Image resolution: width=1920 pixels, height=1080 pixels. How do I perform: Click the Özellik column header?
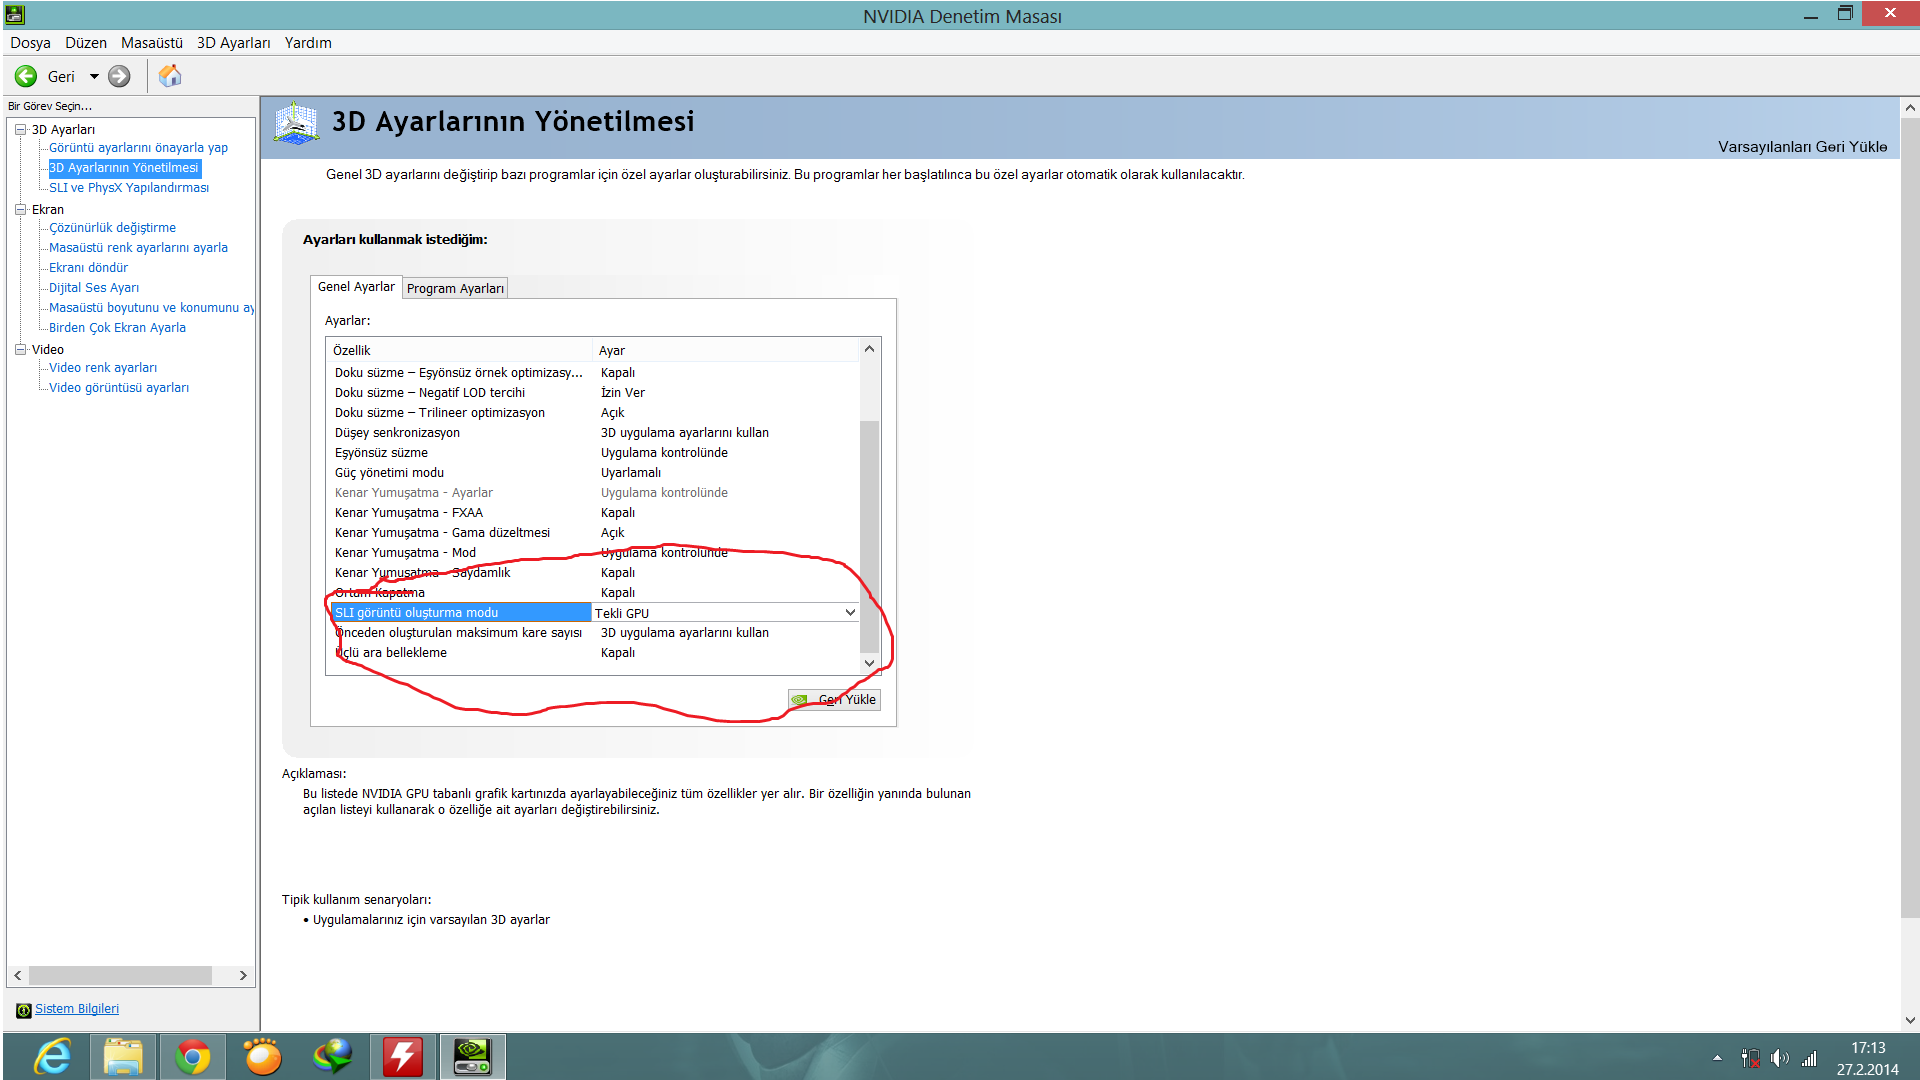(x=460, y=350)
